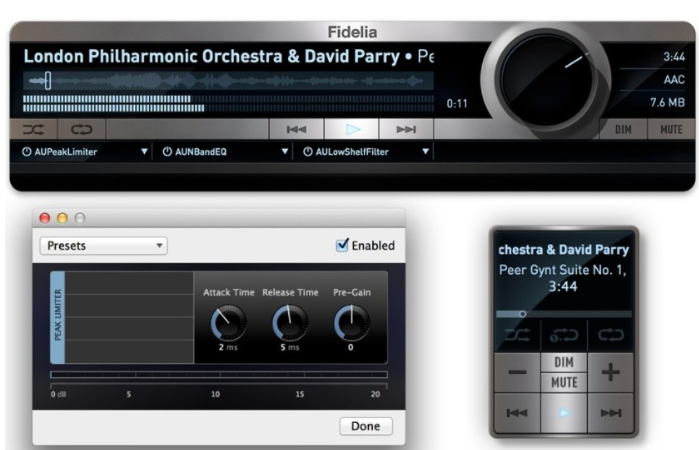Image resolution: width=699 pixels, height=450 pixels.
Task: Toggle repeat in main Fidelia window
Action: tap(82, 130)
